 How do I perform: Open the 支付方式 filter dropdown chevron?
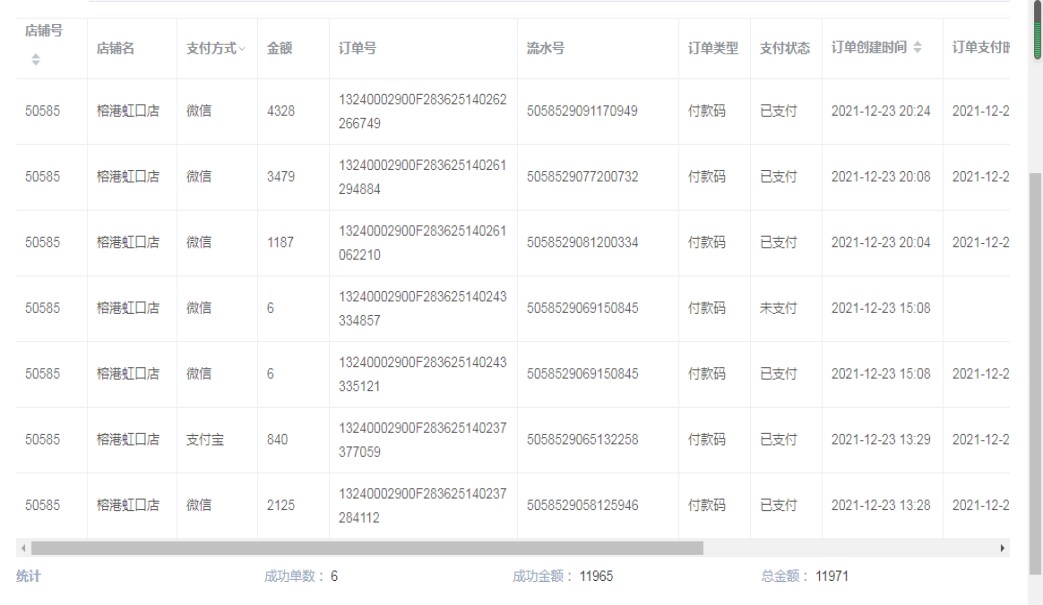[242, 49]
